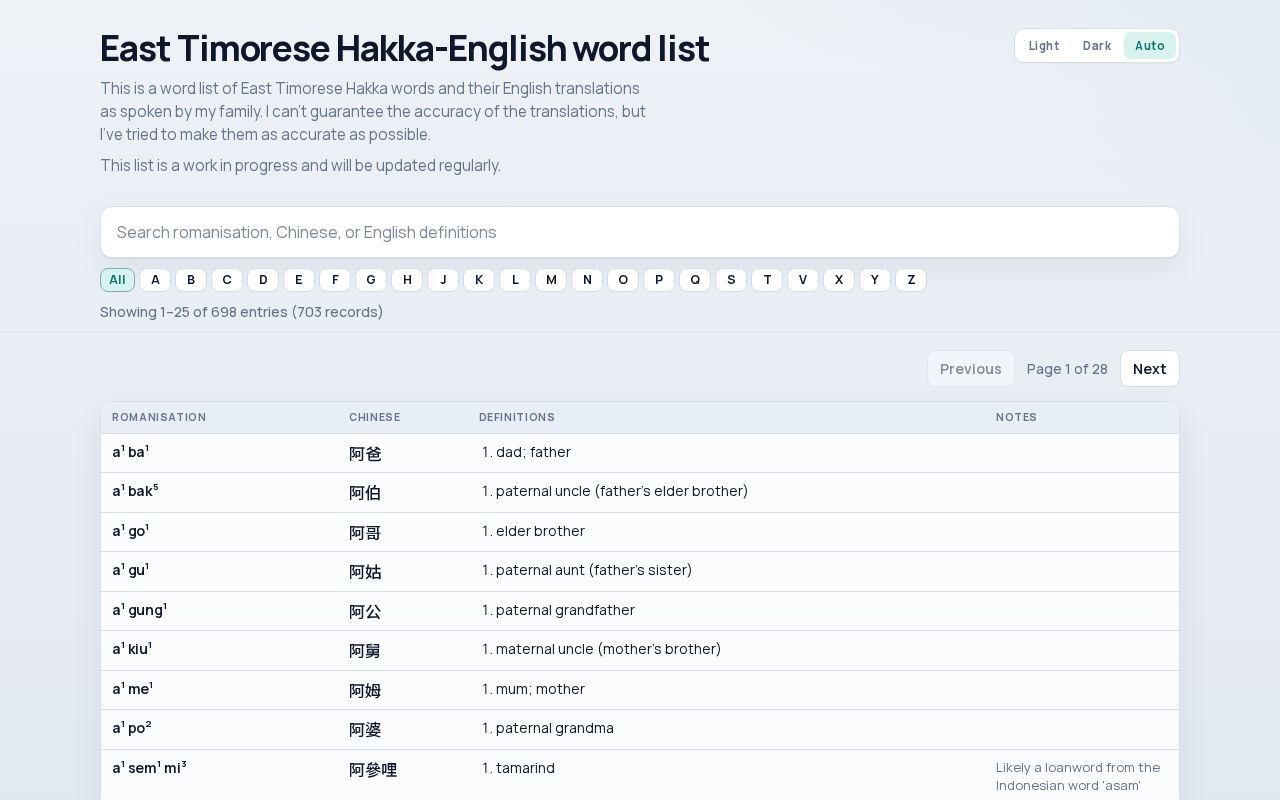The width and height of the screenshot is (1280, 800).
Task: Click the definition 'tamarind'
Action: [x=525, y=768]
